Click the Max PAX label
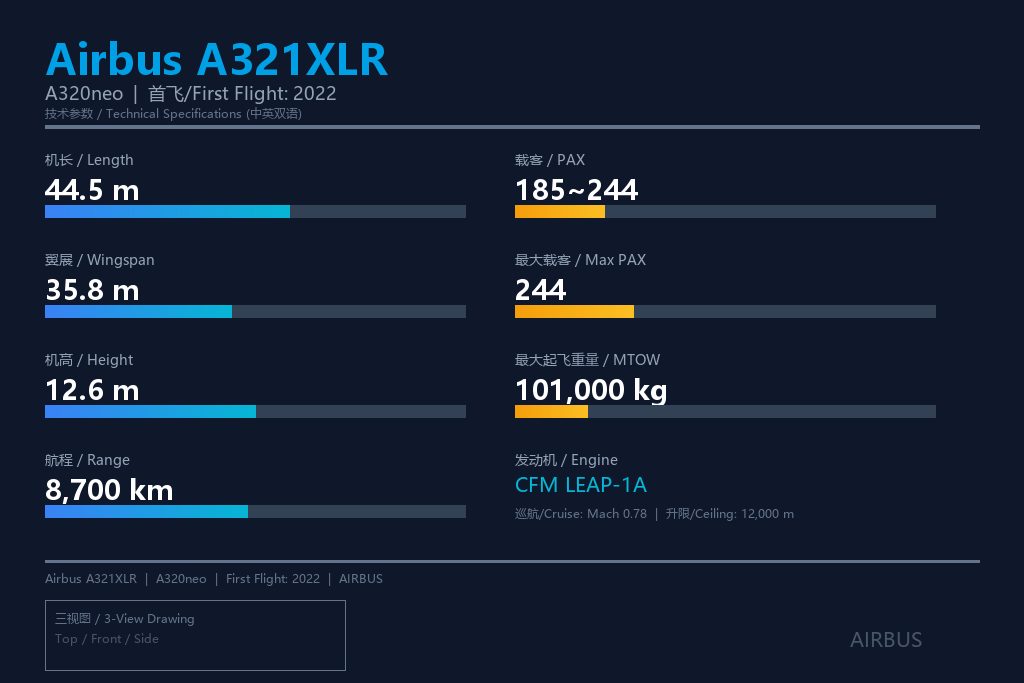 pyautogui.click(x=581, y=260)
